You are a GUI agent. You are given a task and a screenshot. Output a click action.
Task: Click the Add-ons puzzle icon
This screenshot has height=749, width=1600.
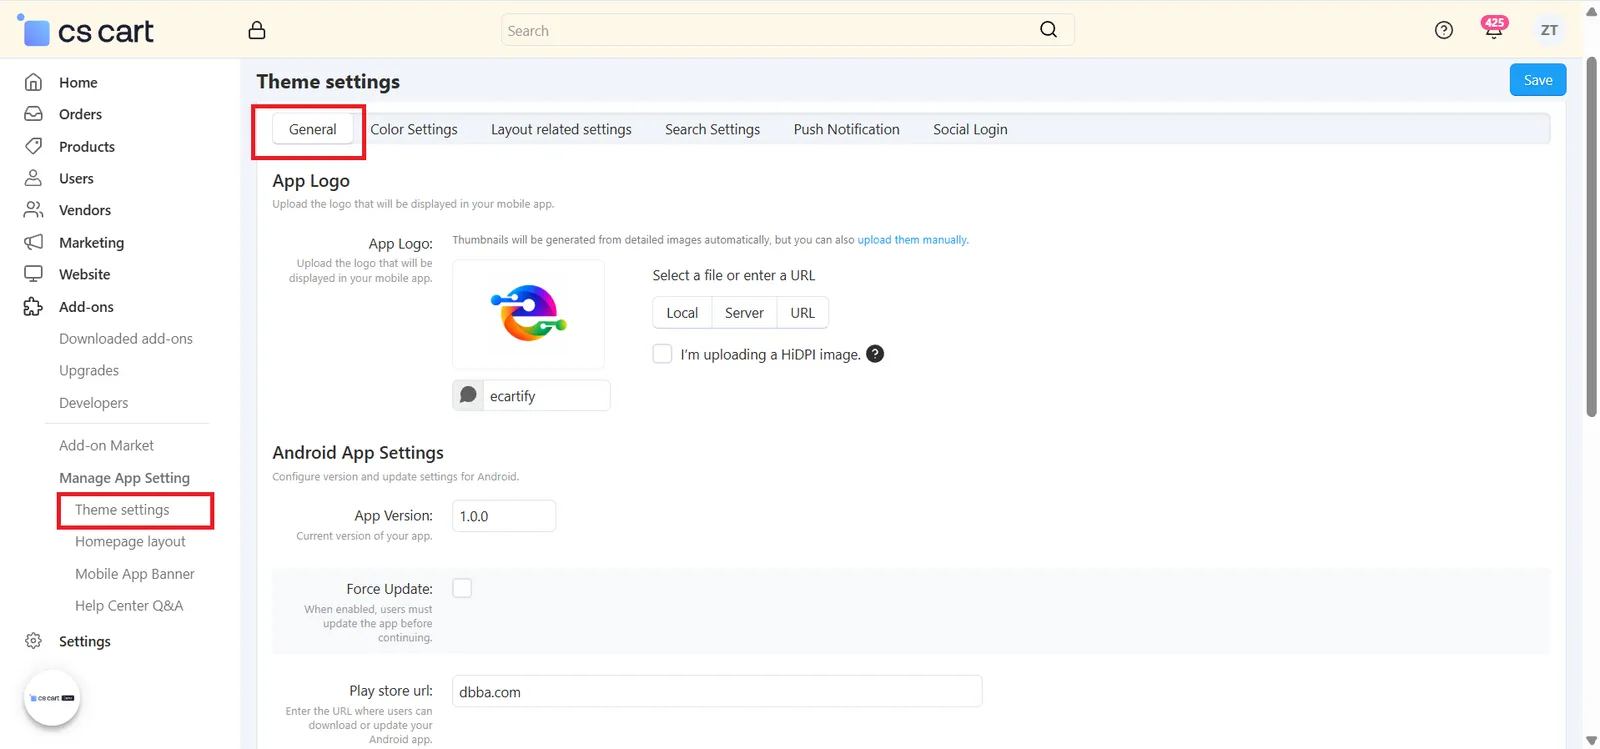point(33,306)
